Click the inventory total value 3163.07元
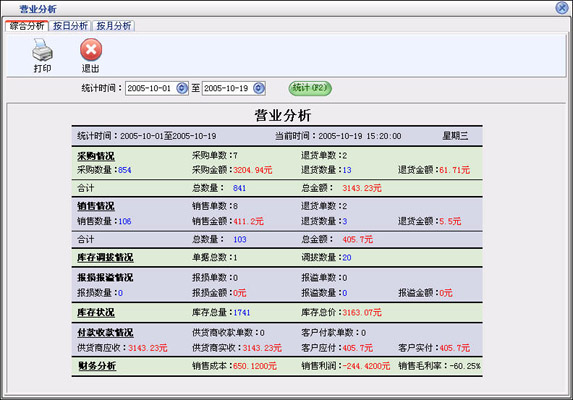The width and height of the screenshot is (573, 400). pos(362,313)
